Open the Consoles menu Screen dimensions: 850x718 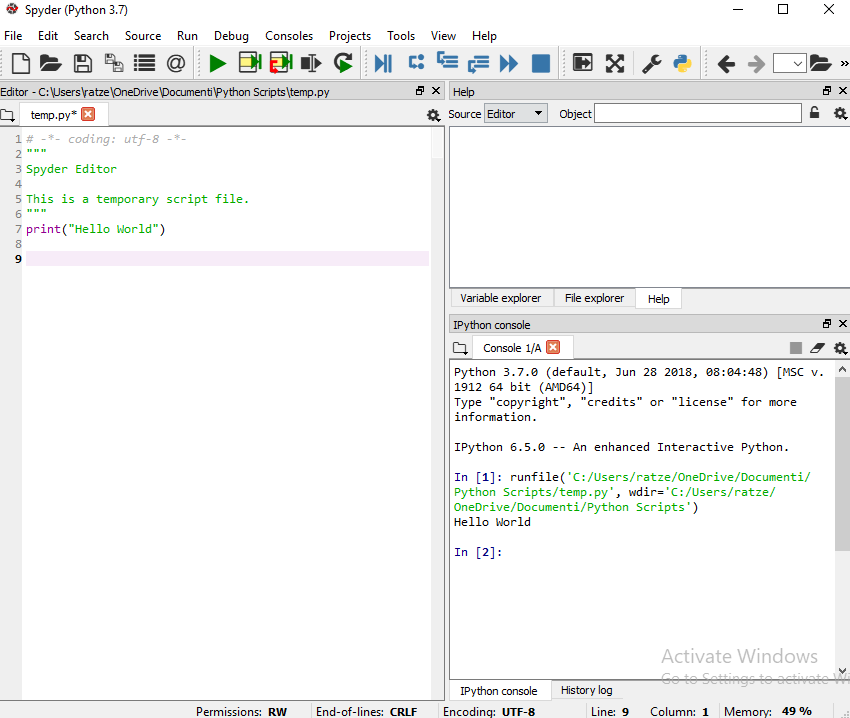(289, 35)
